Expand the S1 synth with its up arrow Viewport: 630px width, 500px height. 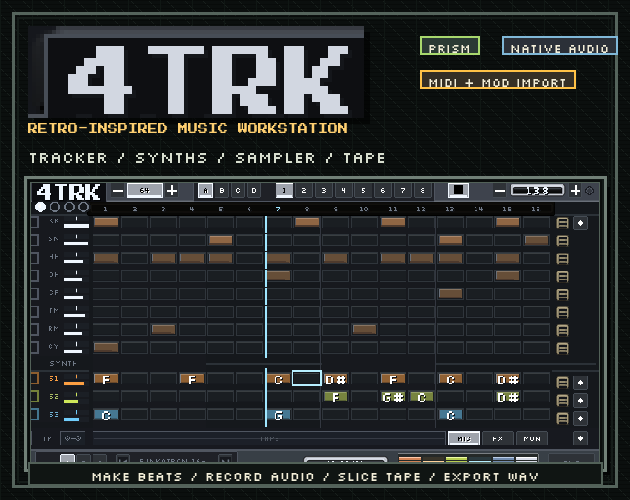pyautogui.click(x=580, y=382)
